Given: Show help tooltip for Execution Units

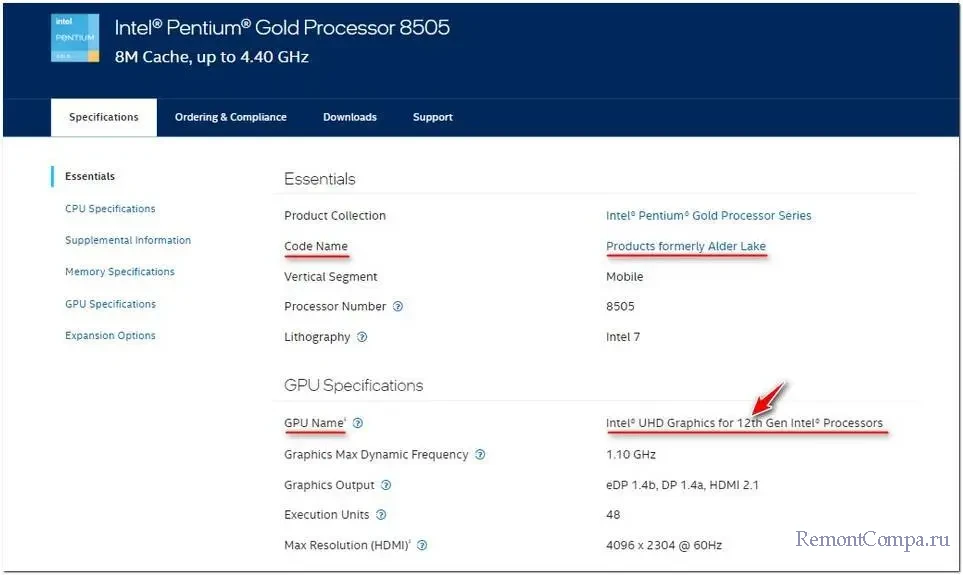Looking at the screenshot, I should point(381,515).
